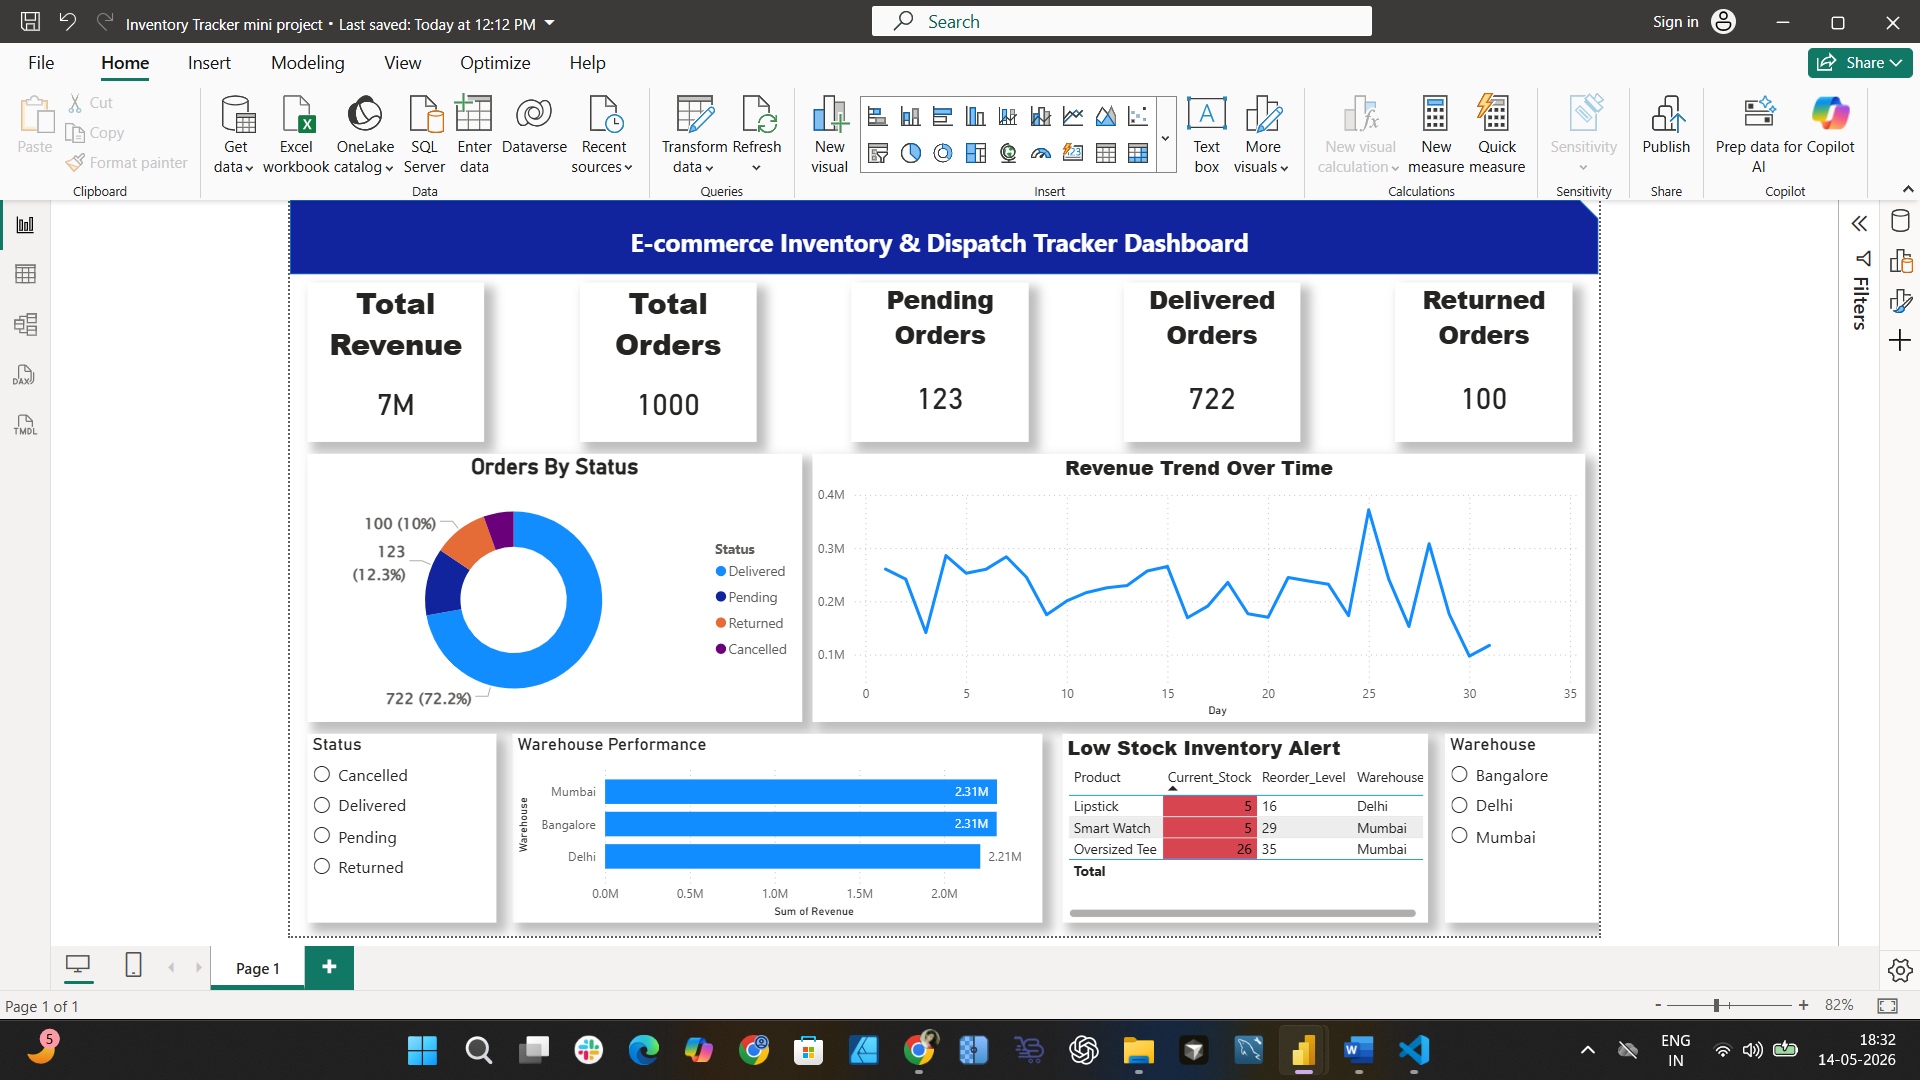Click the Share button

1860,63
